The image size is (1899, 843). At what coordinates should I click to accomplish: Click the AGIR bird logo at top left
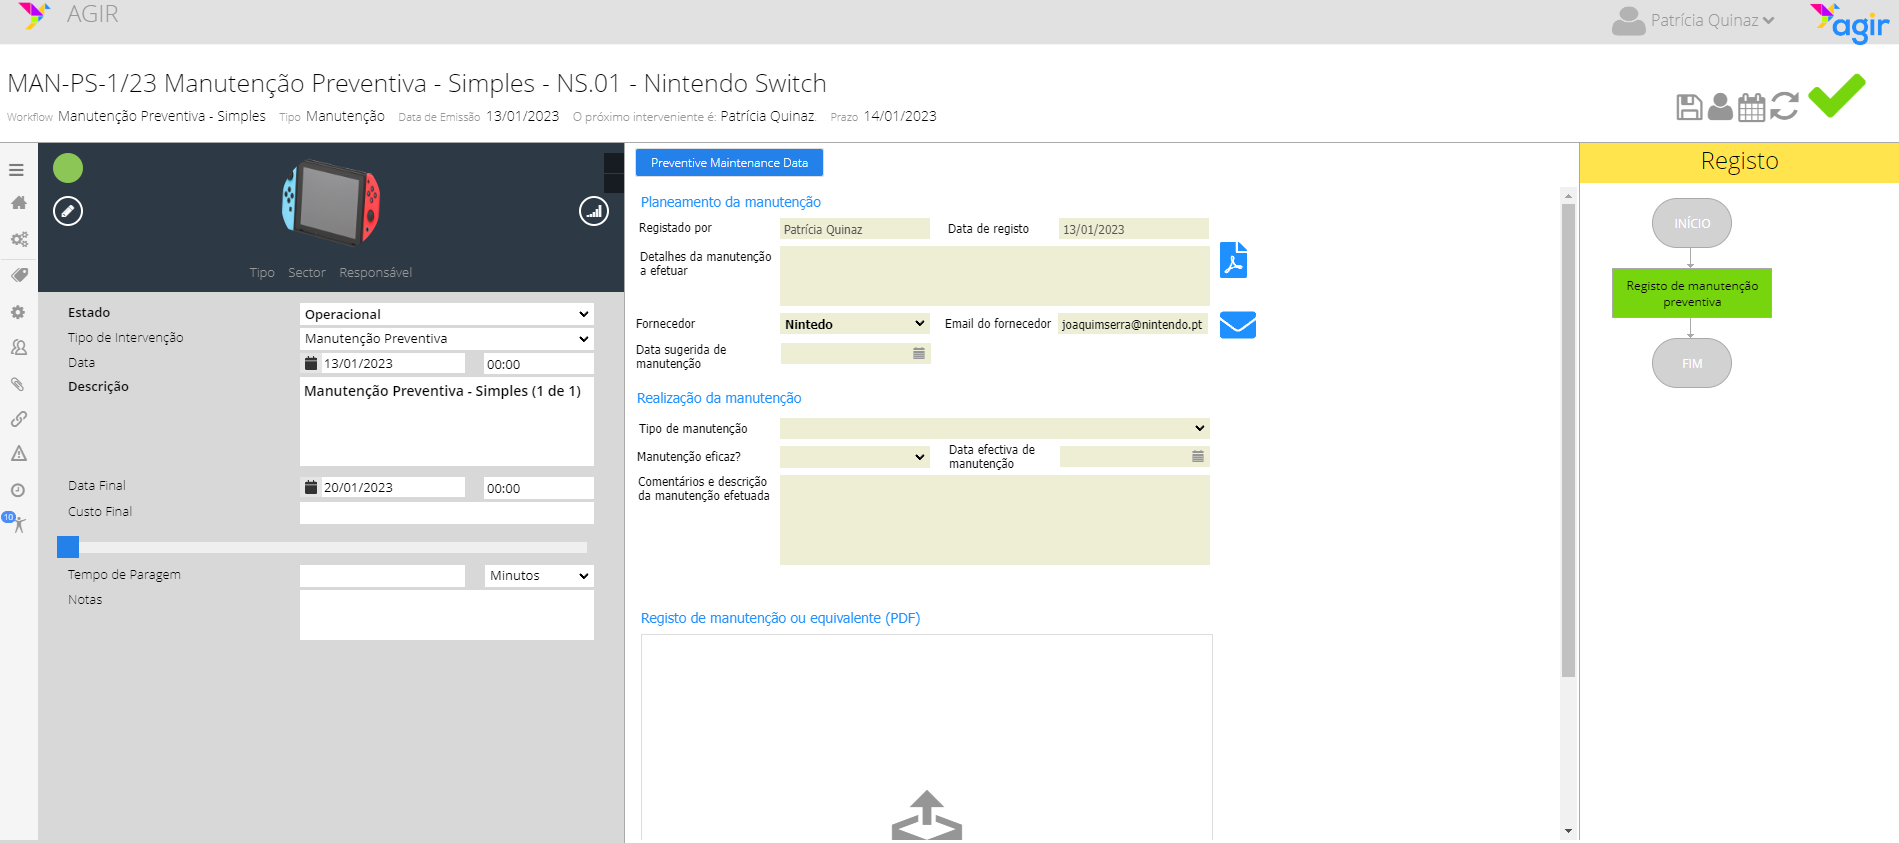34,15
